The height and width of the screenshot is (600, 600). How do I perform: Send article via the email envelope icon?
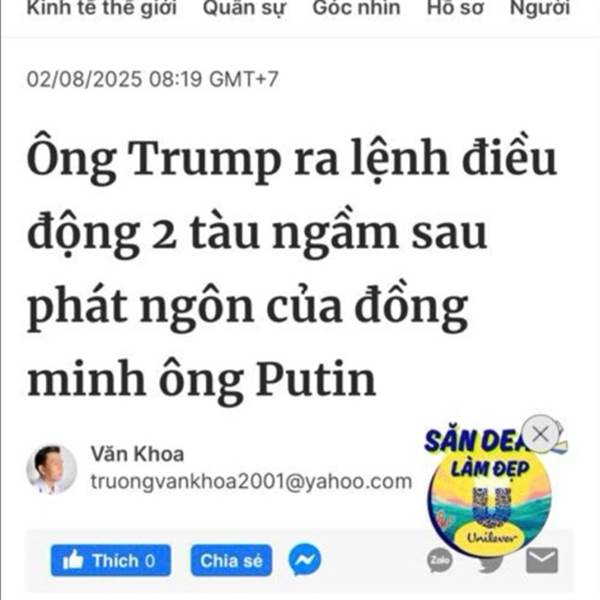542,560
